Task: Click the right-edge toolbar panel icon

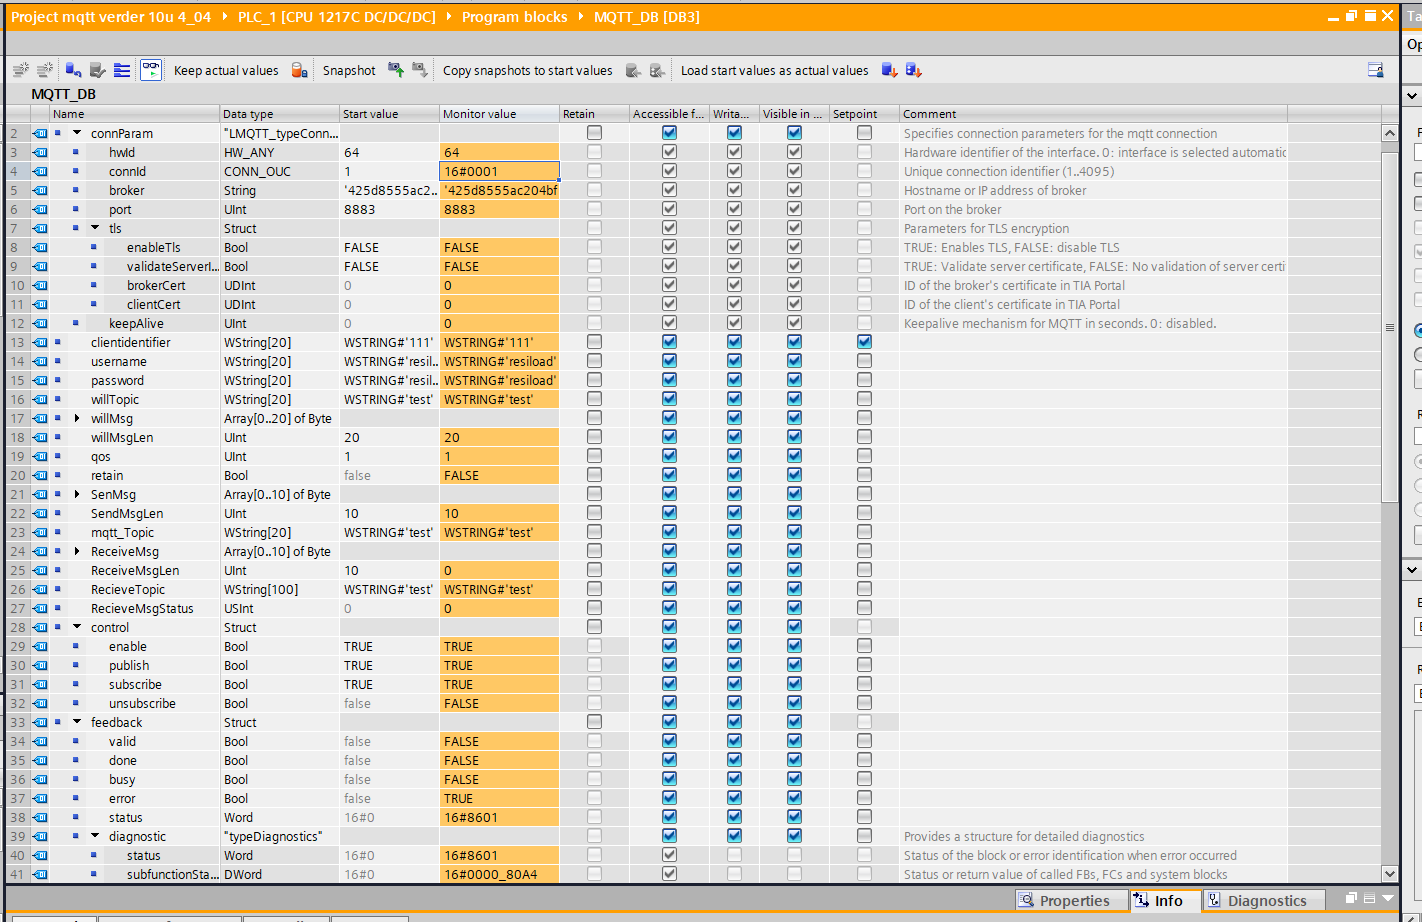Action: [x=1376, y=70]
